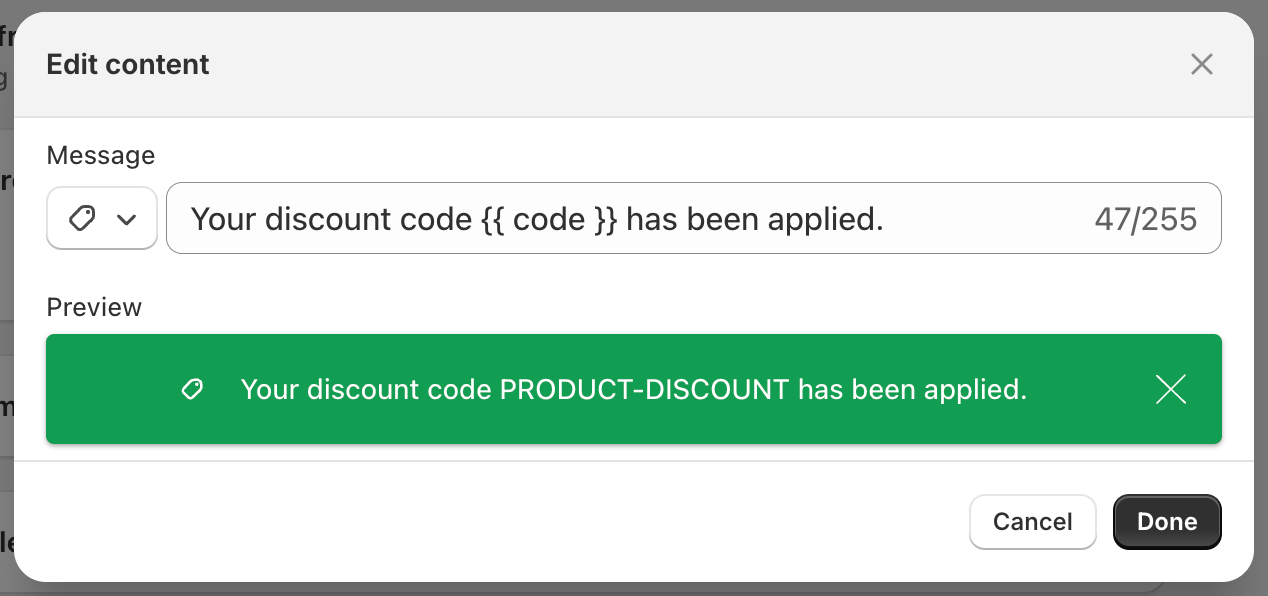The height and width of the screenshot is (596, 1268).
Task: Click the PRODUCT-DISCOUNT code in the preview
Action: (644, 389)
